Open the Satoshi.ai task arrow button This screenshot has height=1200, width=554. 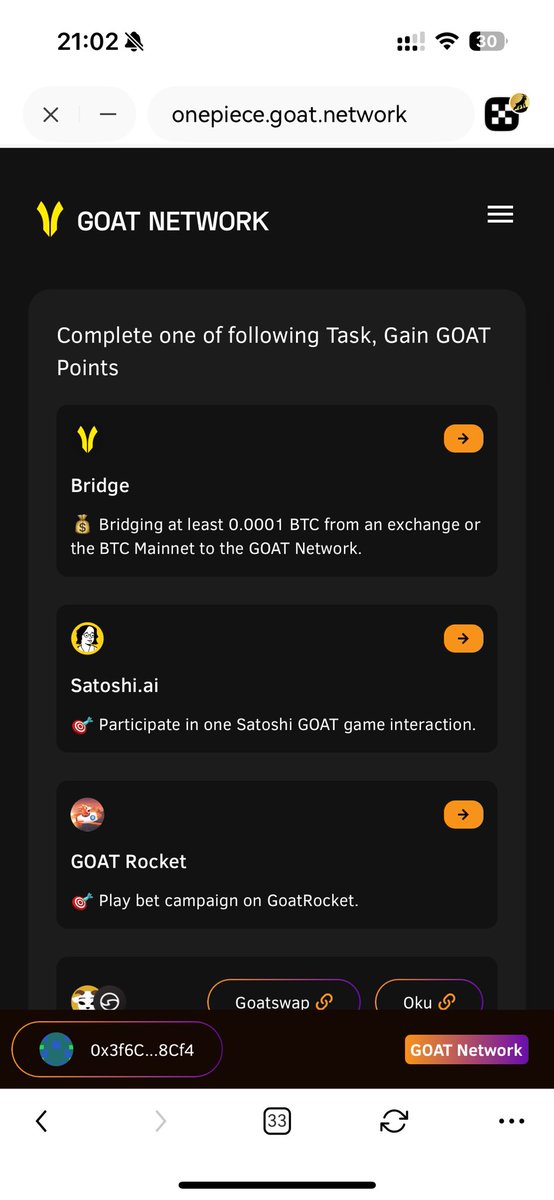click(463, 639)
